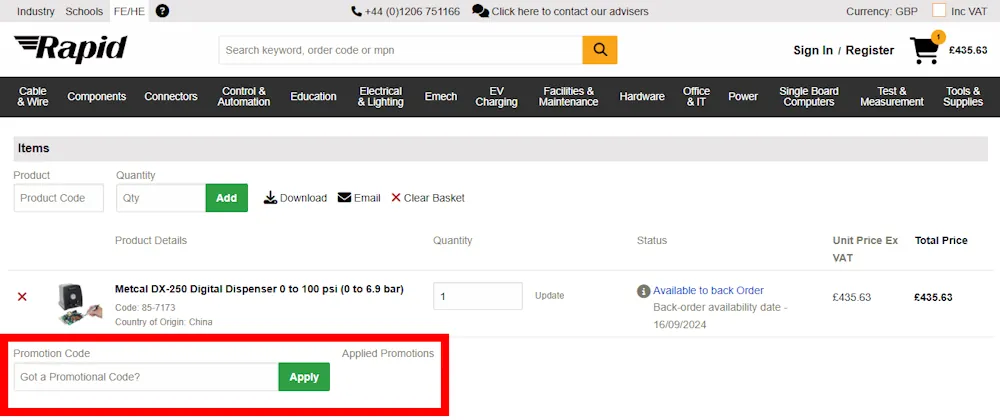The height and width of the screenshot is (420, 1000).
Task: Open the Single Board Computers menu
Action: click(x=809, y=96)
